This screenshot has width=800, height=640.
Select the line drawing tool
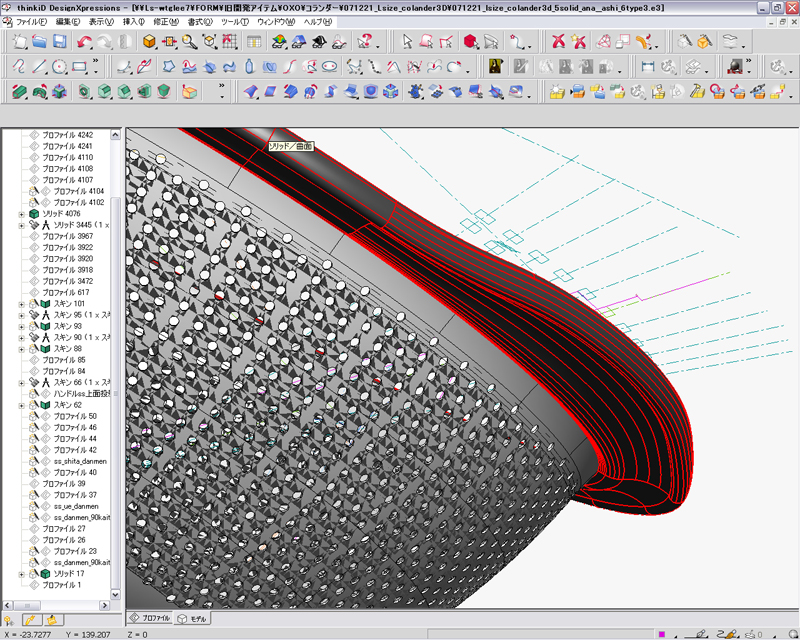click(39, 66)
